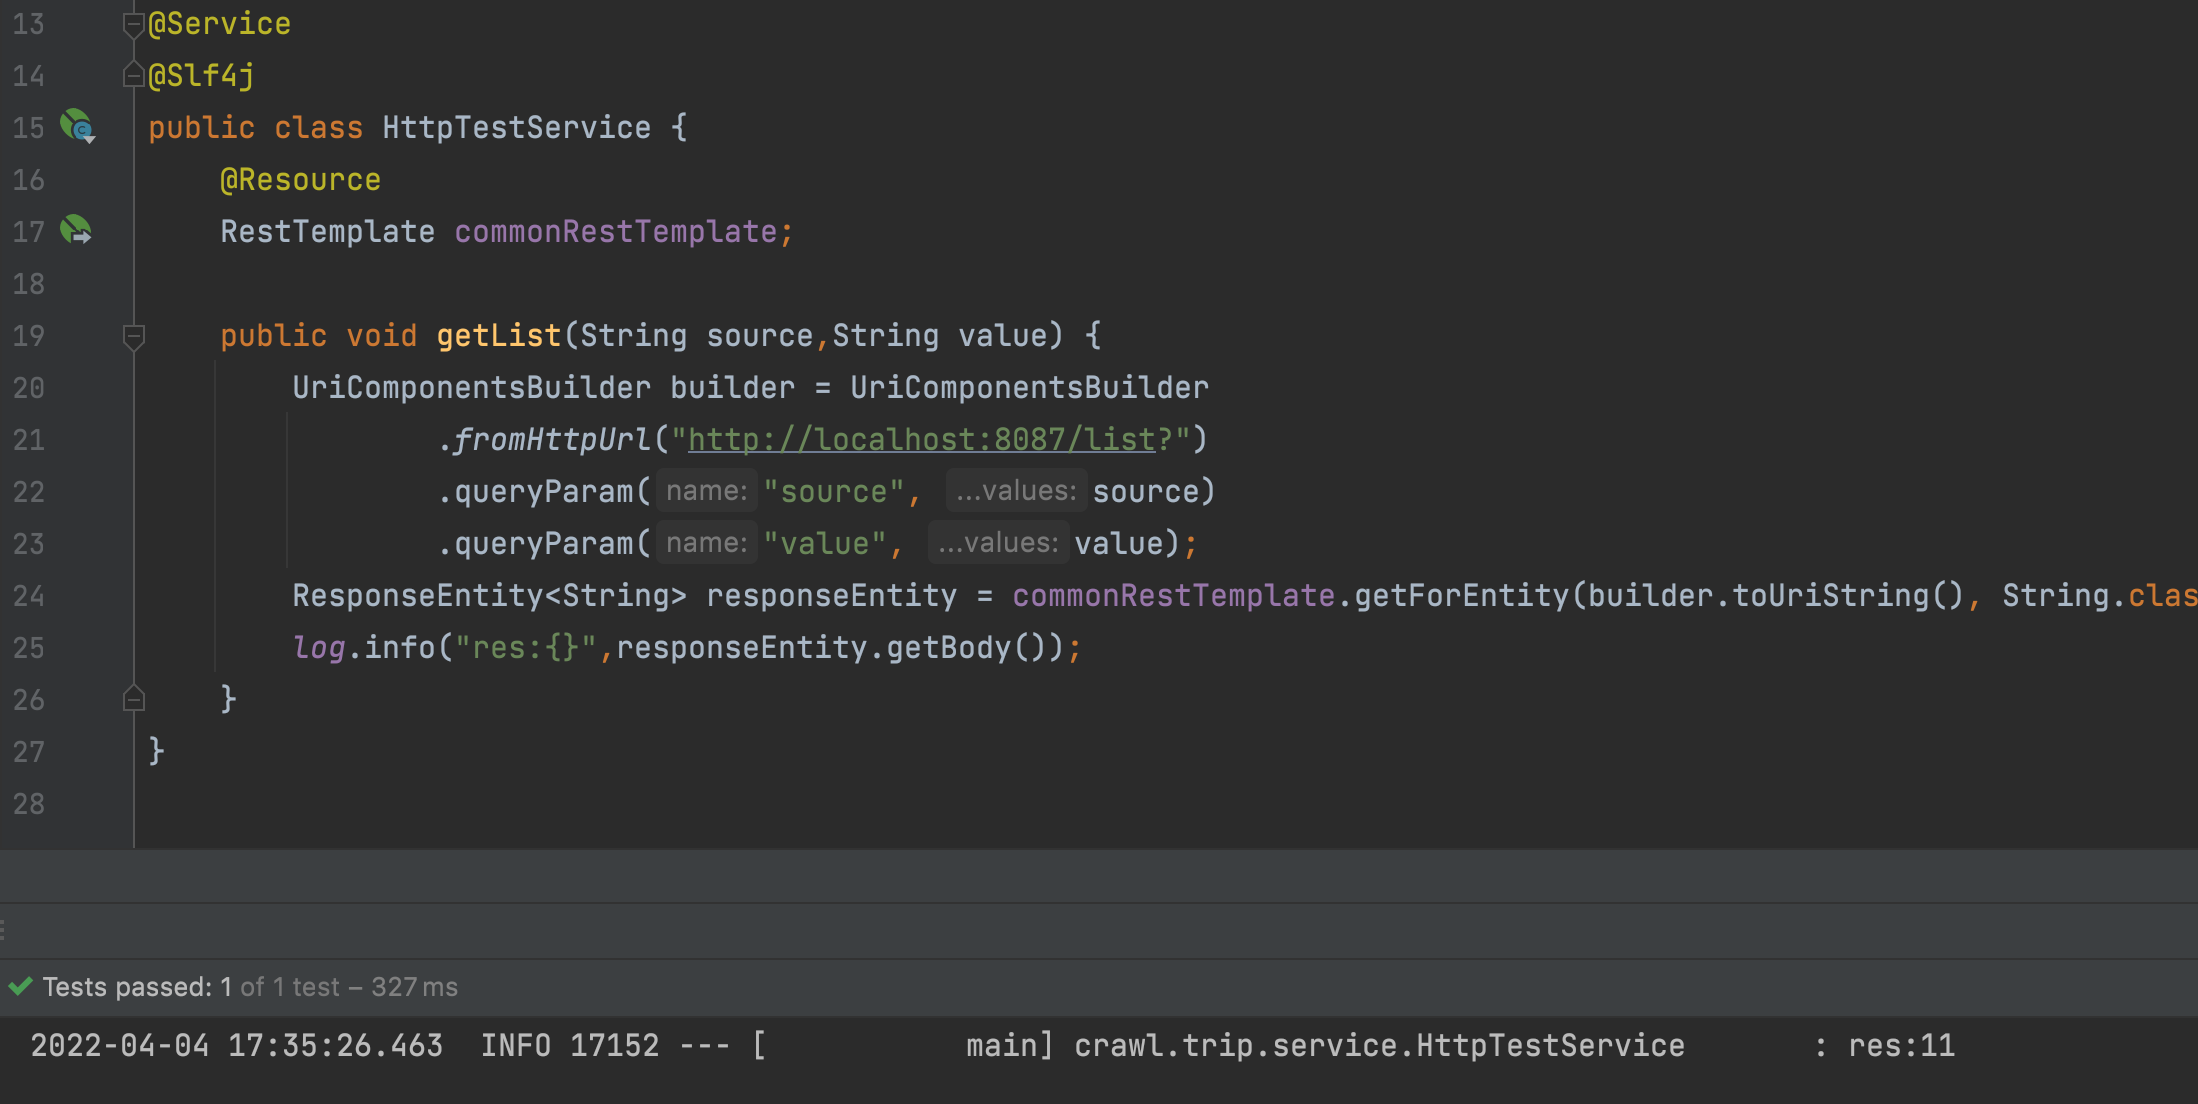Click the 'name:' parameter hint on line 22
2198x1104 pixels.
(707, 491)
